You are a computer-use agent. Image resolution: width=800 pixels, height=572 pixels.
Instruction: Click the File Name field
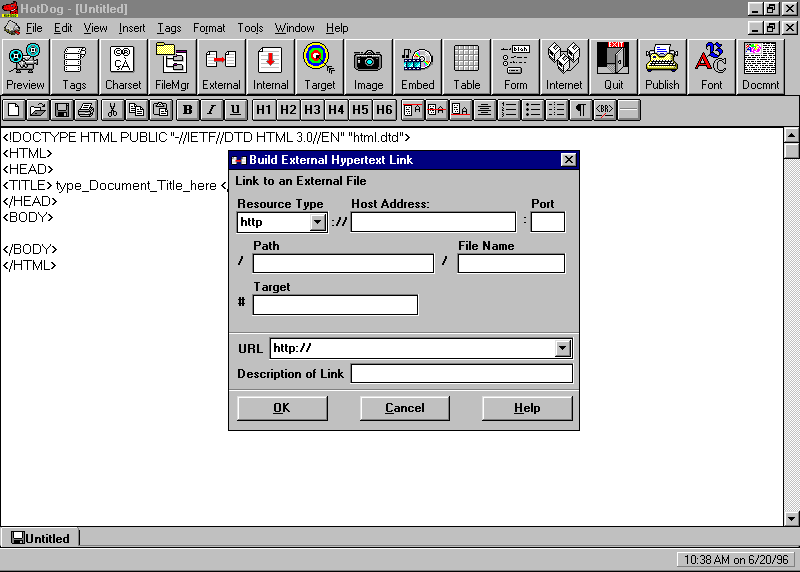point(511,264)
